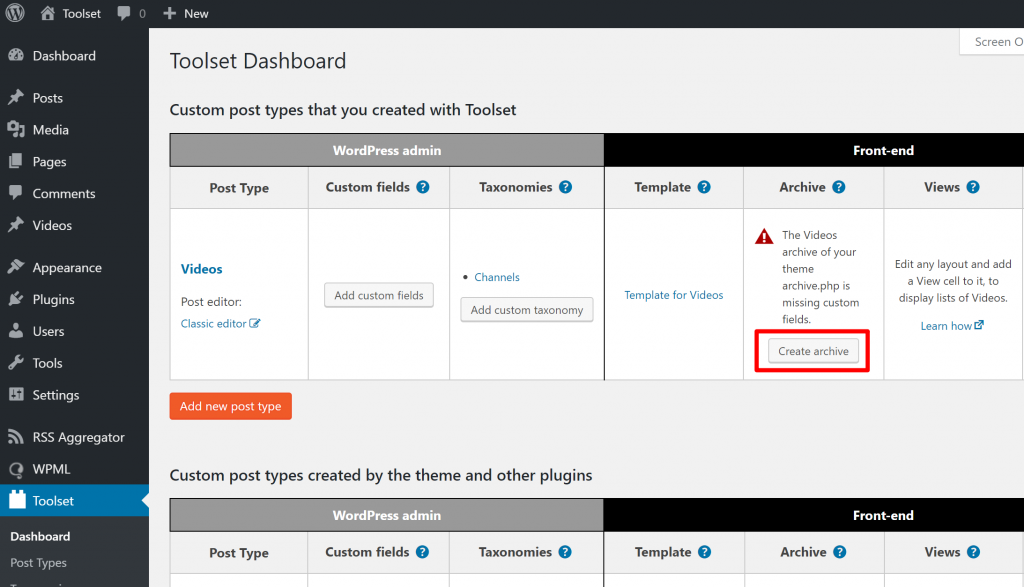The image size is (1024, 587).
Task: Click Add new post type button
Action: (231, 406)
